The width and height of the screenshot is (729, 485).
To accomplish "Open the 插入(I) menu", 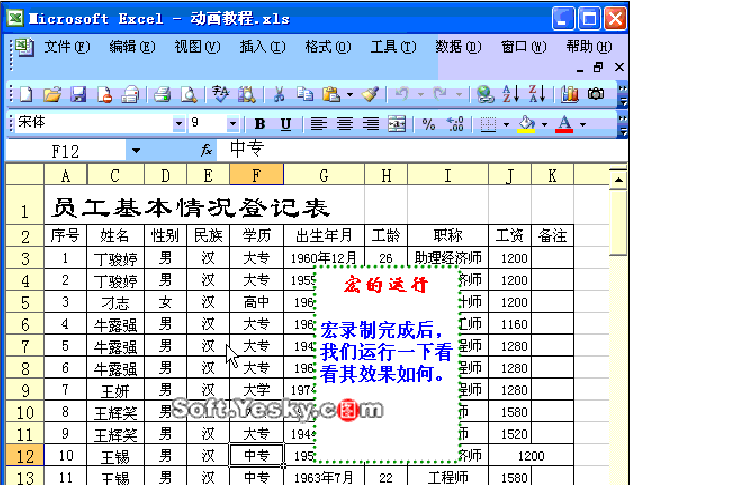I will coord(262,47).
